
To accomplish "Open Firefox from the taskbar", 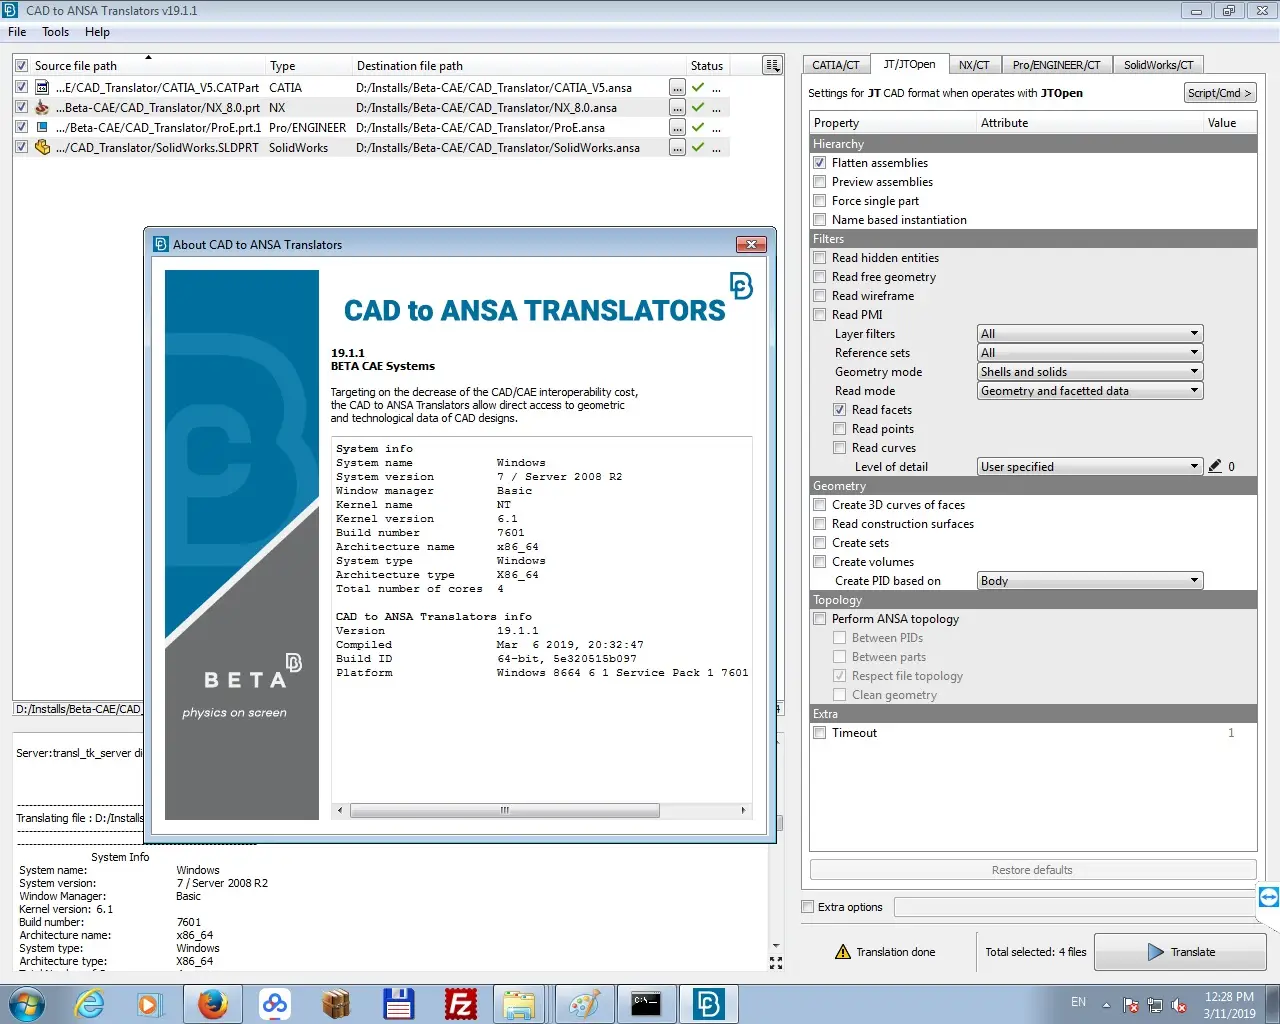I will click(x=212, y=1004).
